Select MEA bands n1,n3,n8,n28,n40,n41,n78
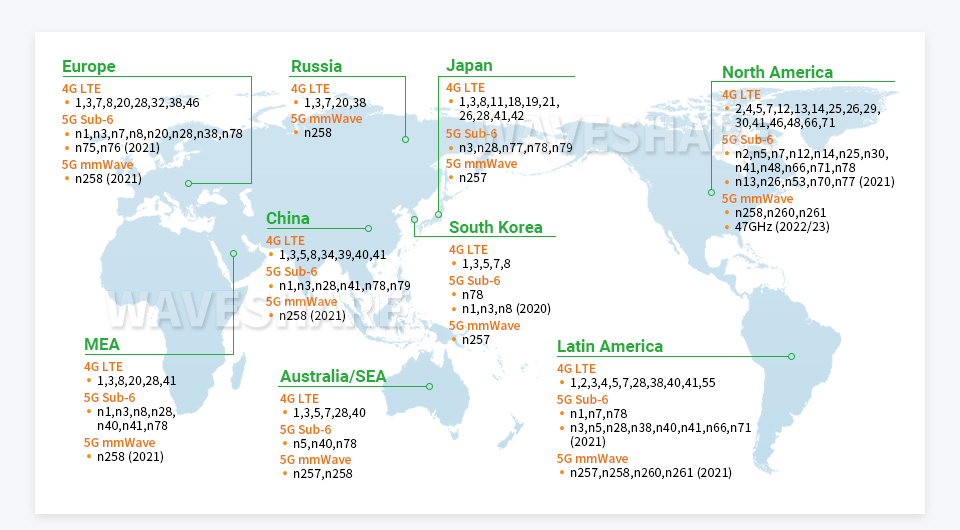 click(x=136, y=419)
